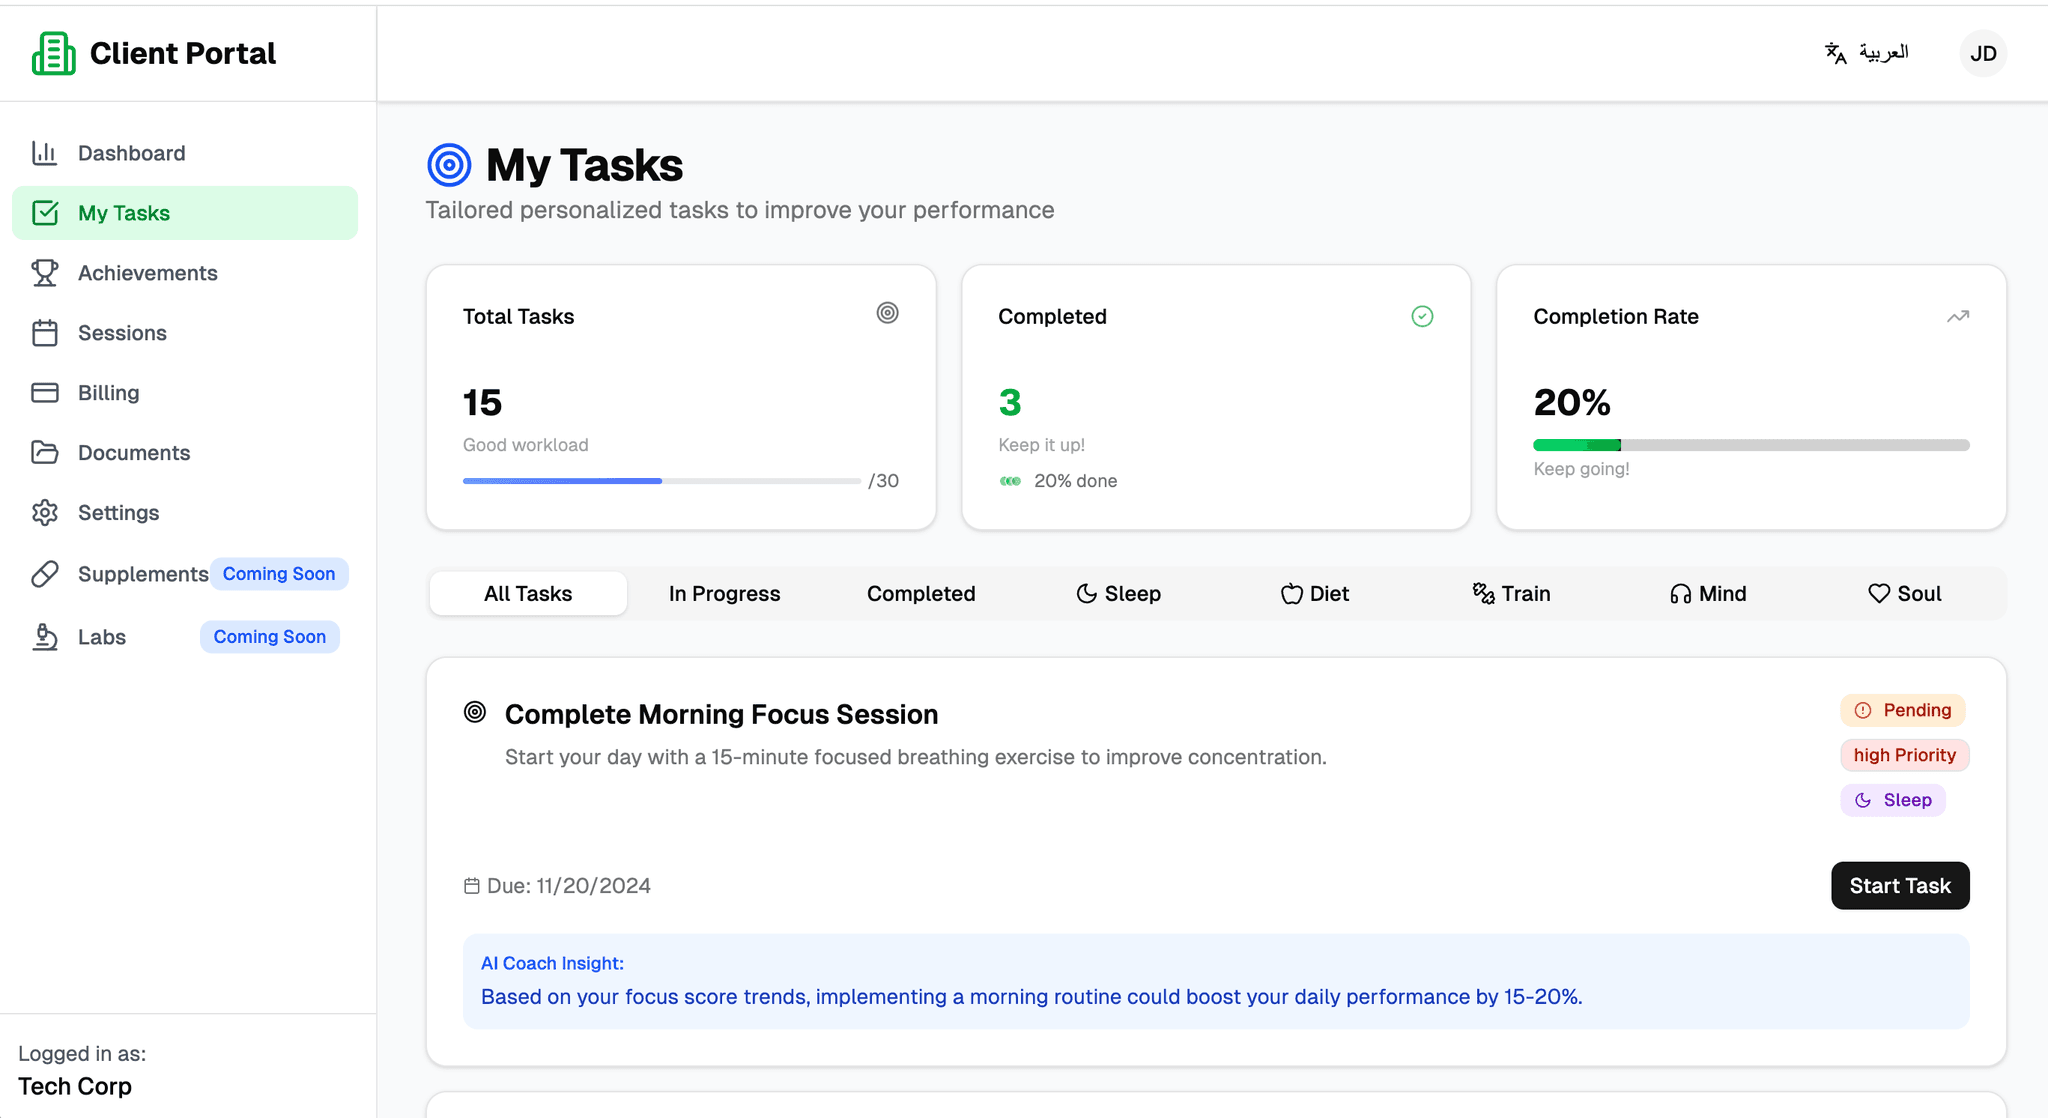Select the Achievements trophy icon
This screenshot has width=2048, height=1118.
46,272
